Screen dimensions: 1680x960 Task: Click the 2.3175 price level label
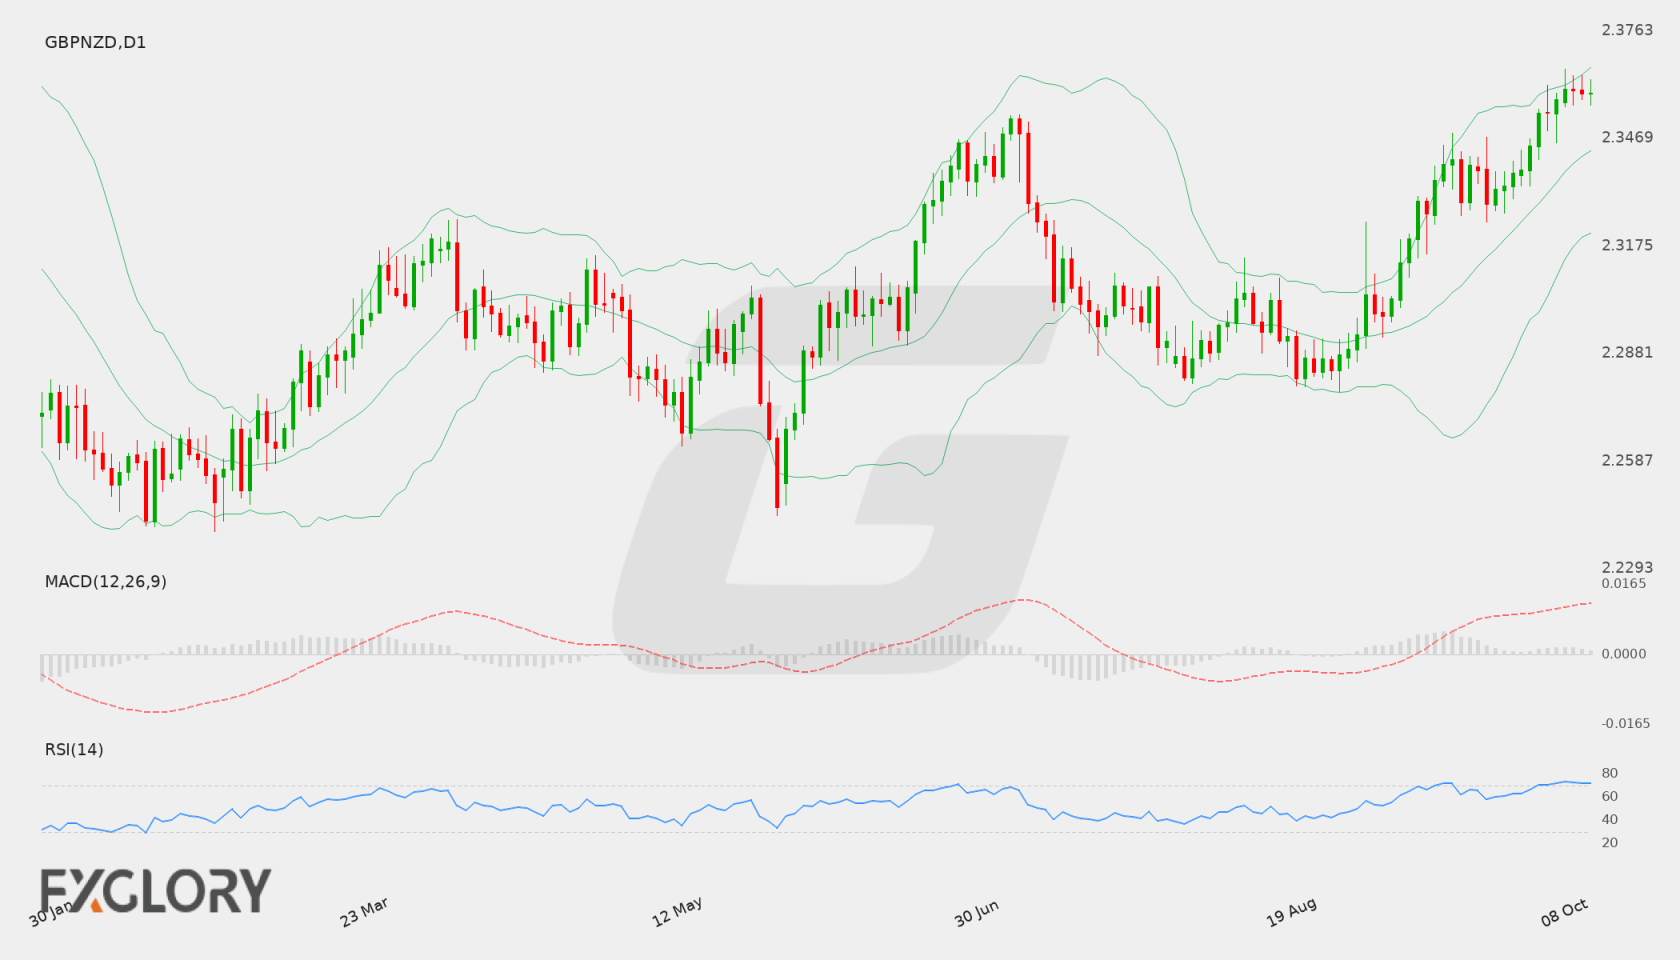1627,245
